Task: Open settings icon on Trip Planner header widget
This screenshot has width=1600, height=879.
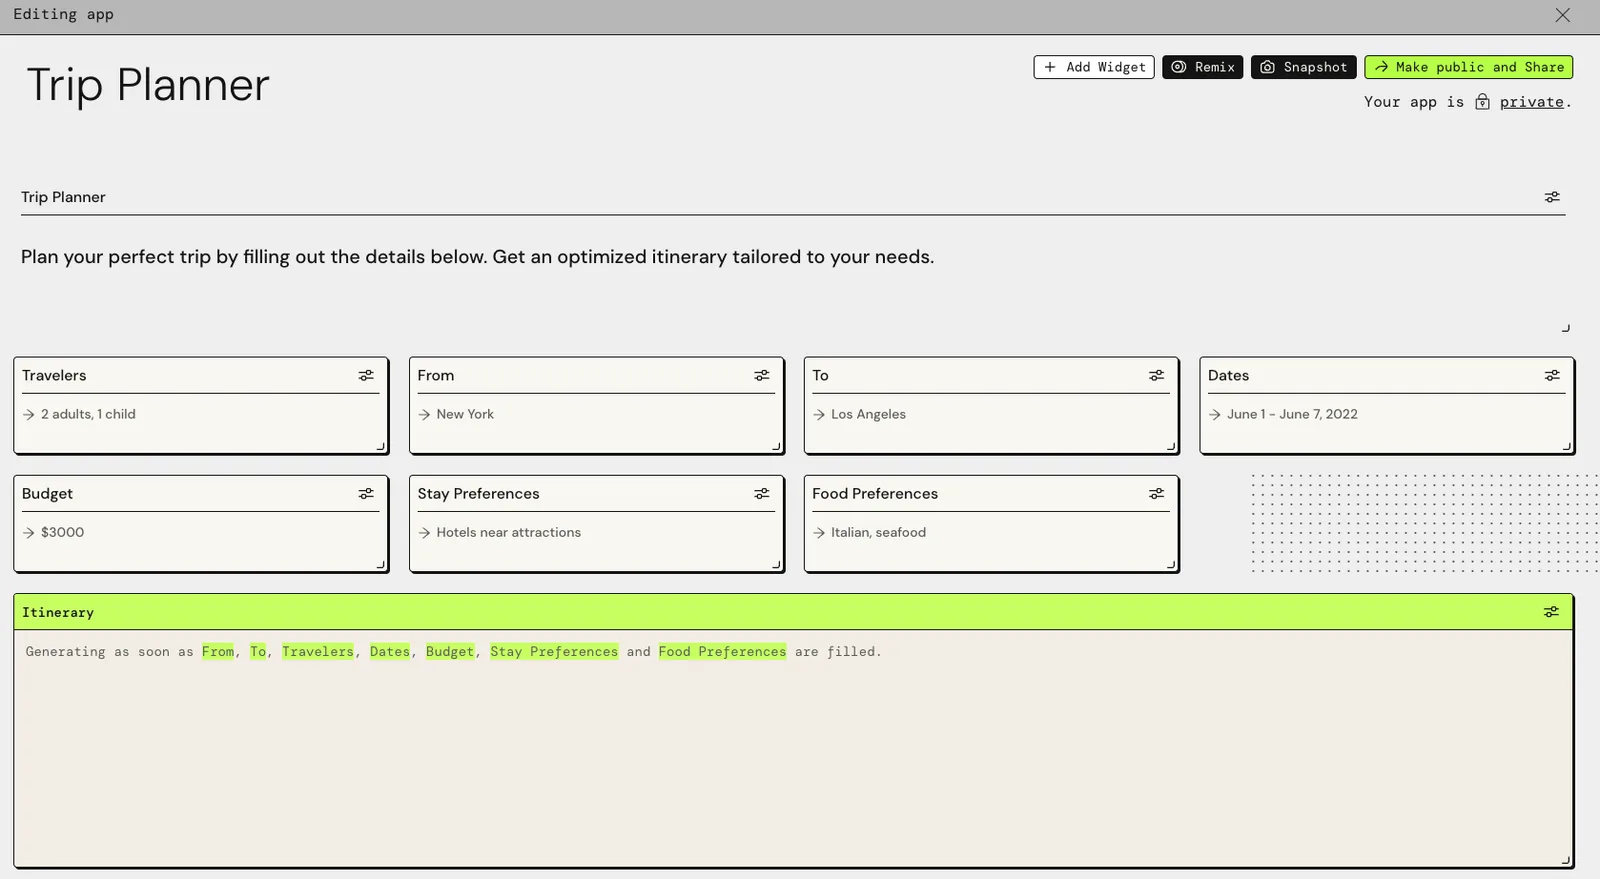Action: [x=1552, y=198]
